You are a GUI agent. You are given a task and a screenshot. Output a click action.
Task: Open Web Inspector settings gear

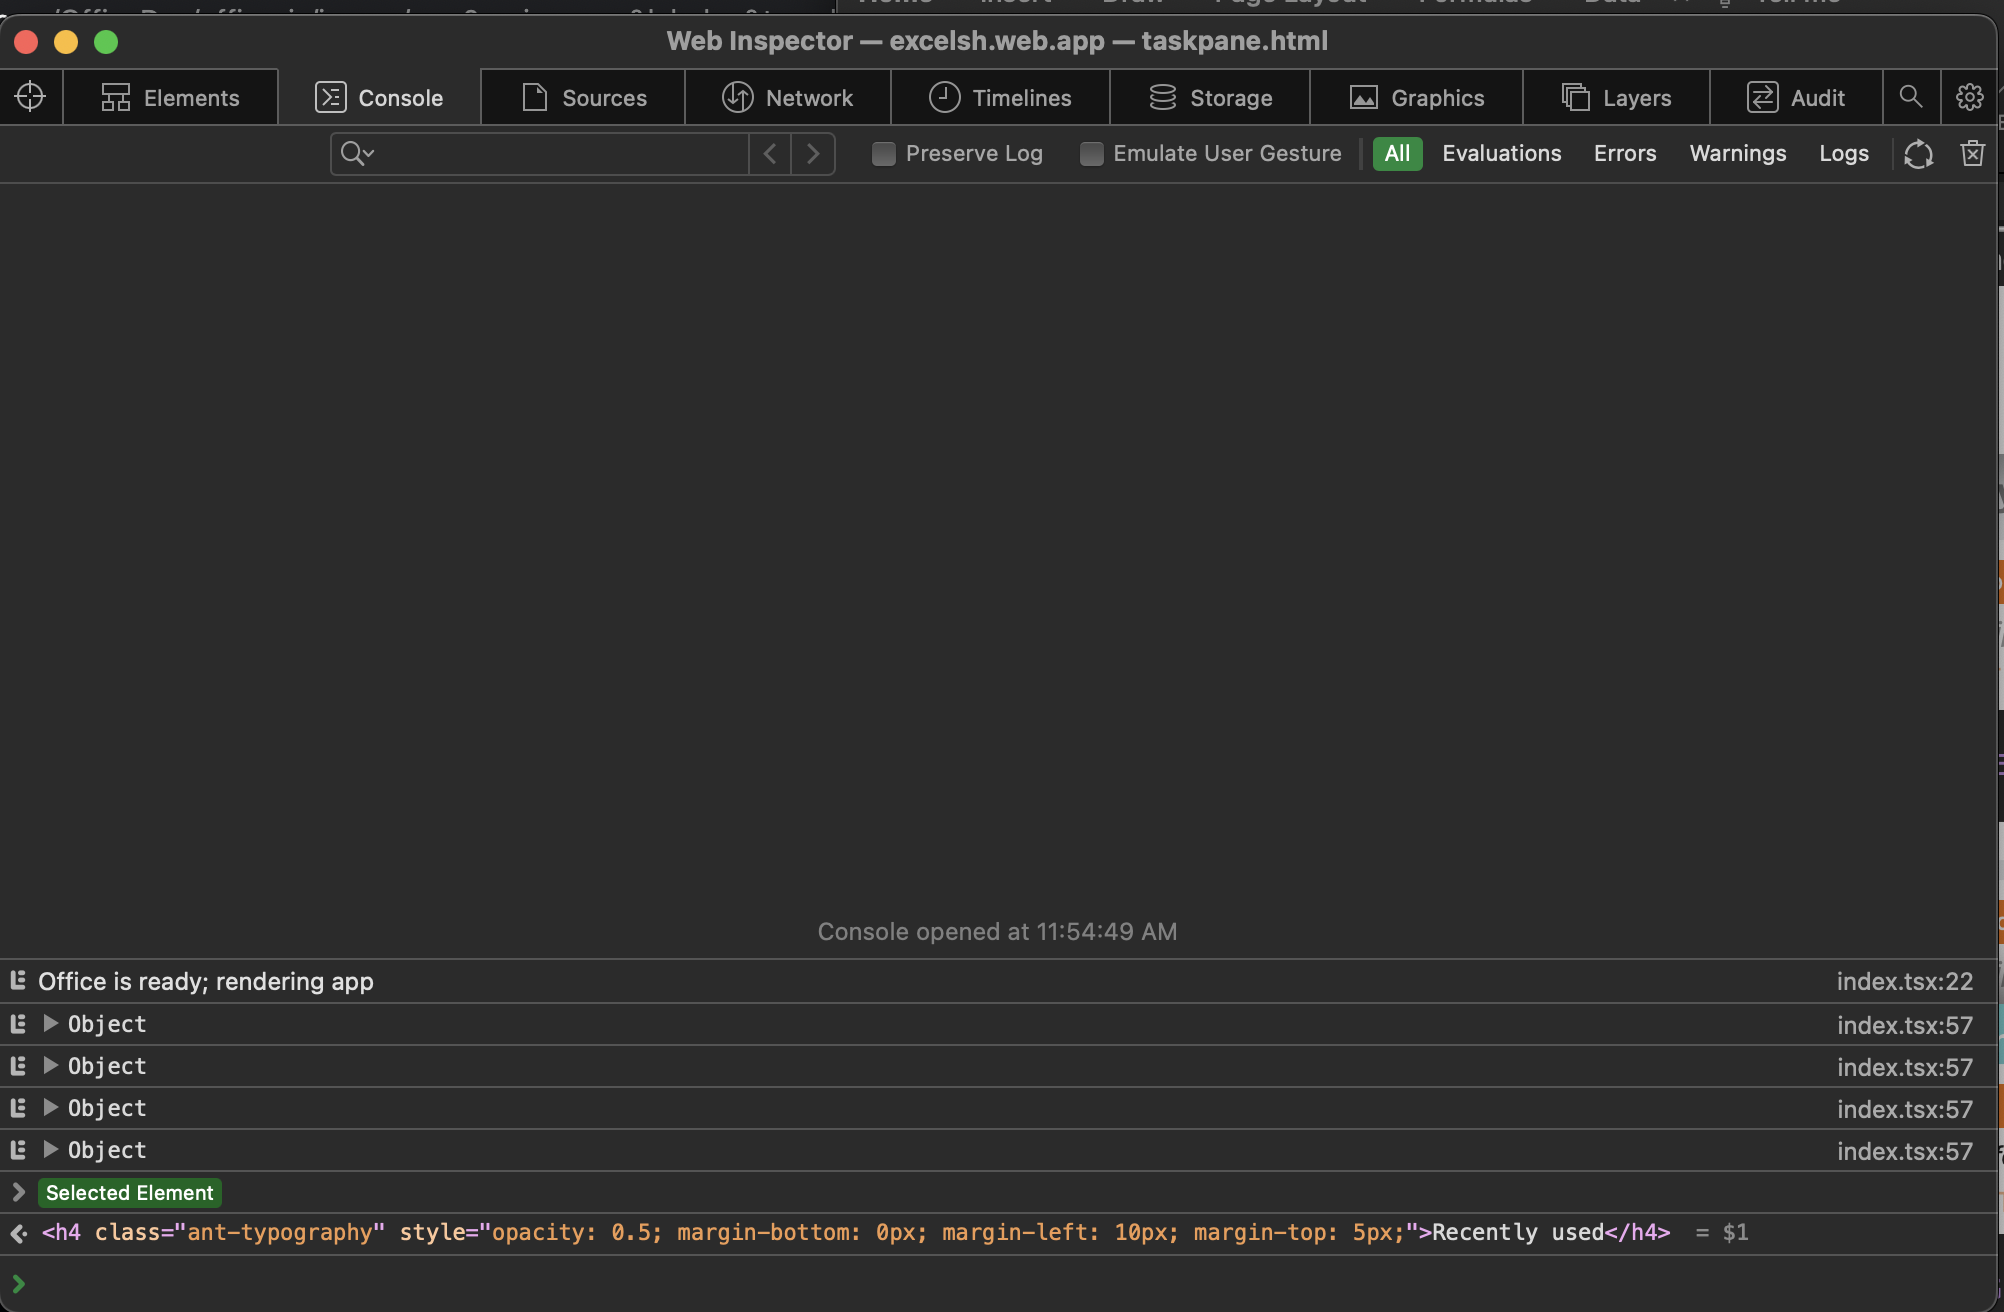[1969, 97]
